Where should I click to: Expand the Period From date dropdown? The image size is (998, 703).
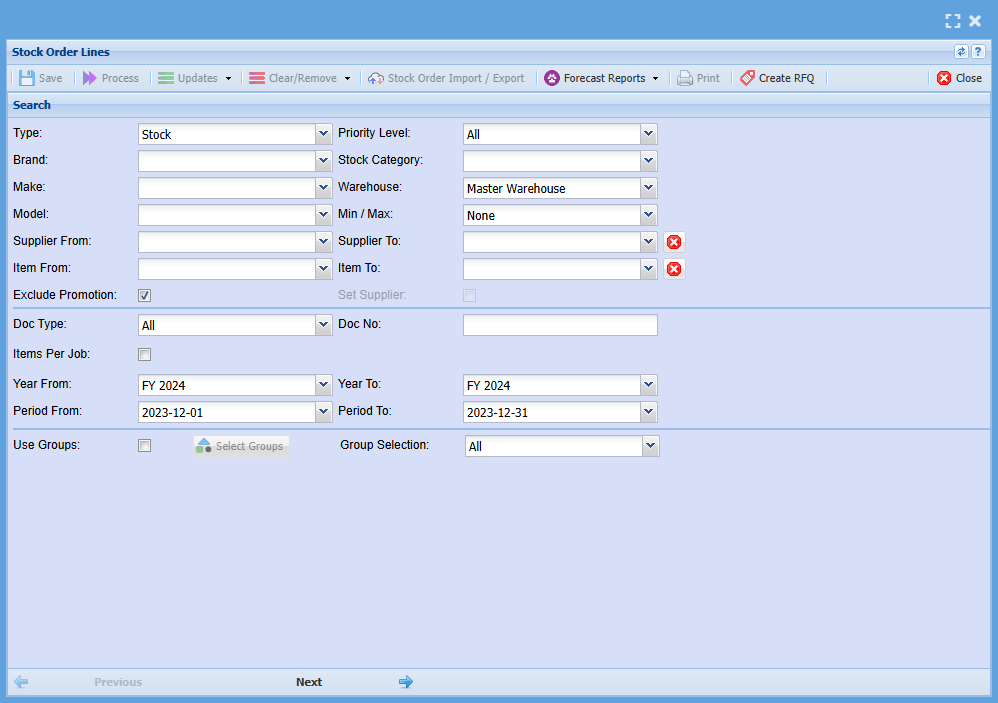323,412
